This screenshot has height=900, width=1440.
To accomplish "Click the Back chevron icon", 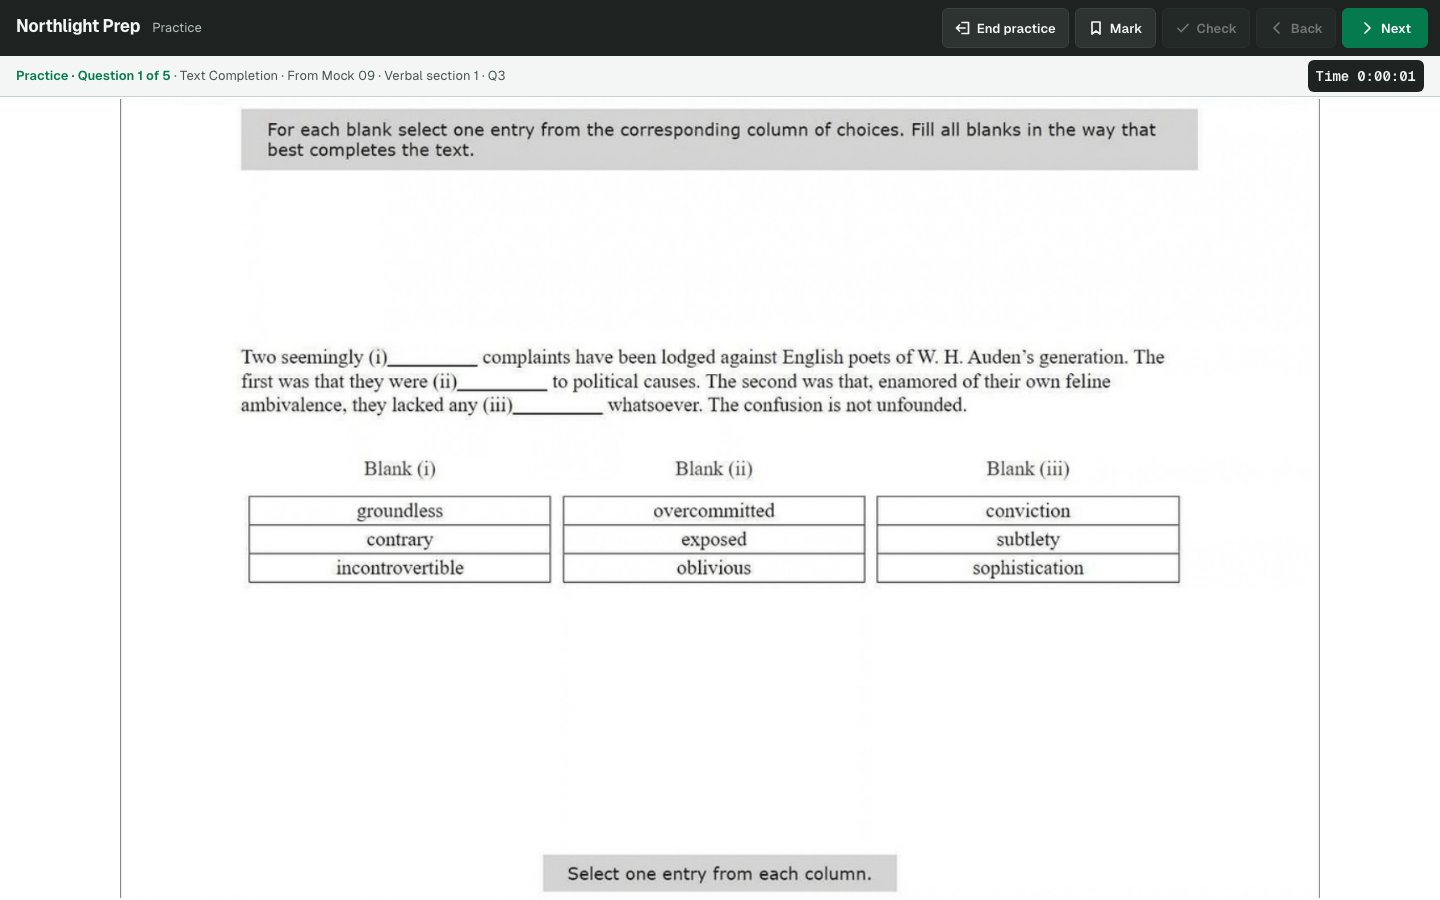I will click(1277, 28).
